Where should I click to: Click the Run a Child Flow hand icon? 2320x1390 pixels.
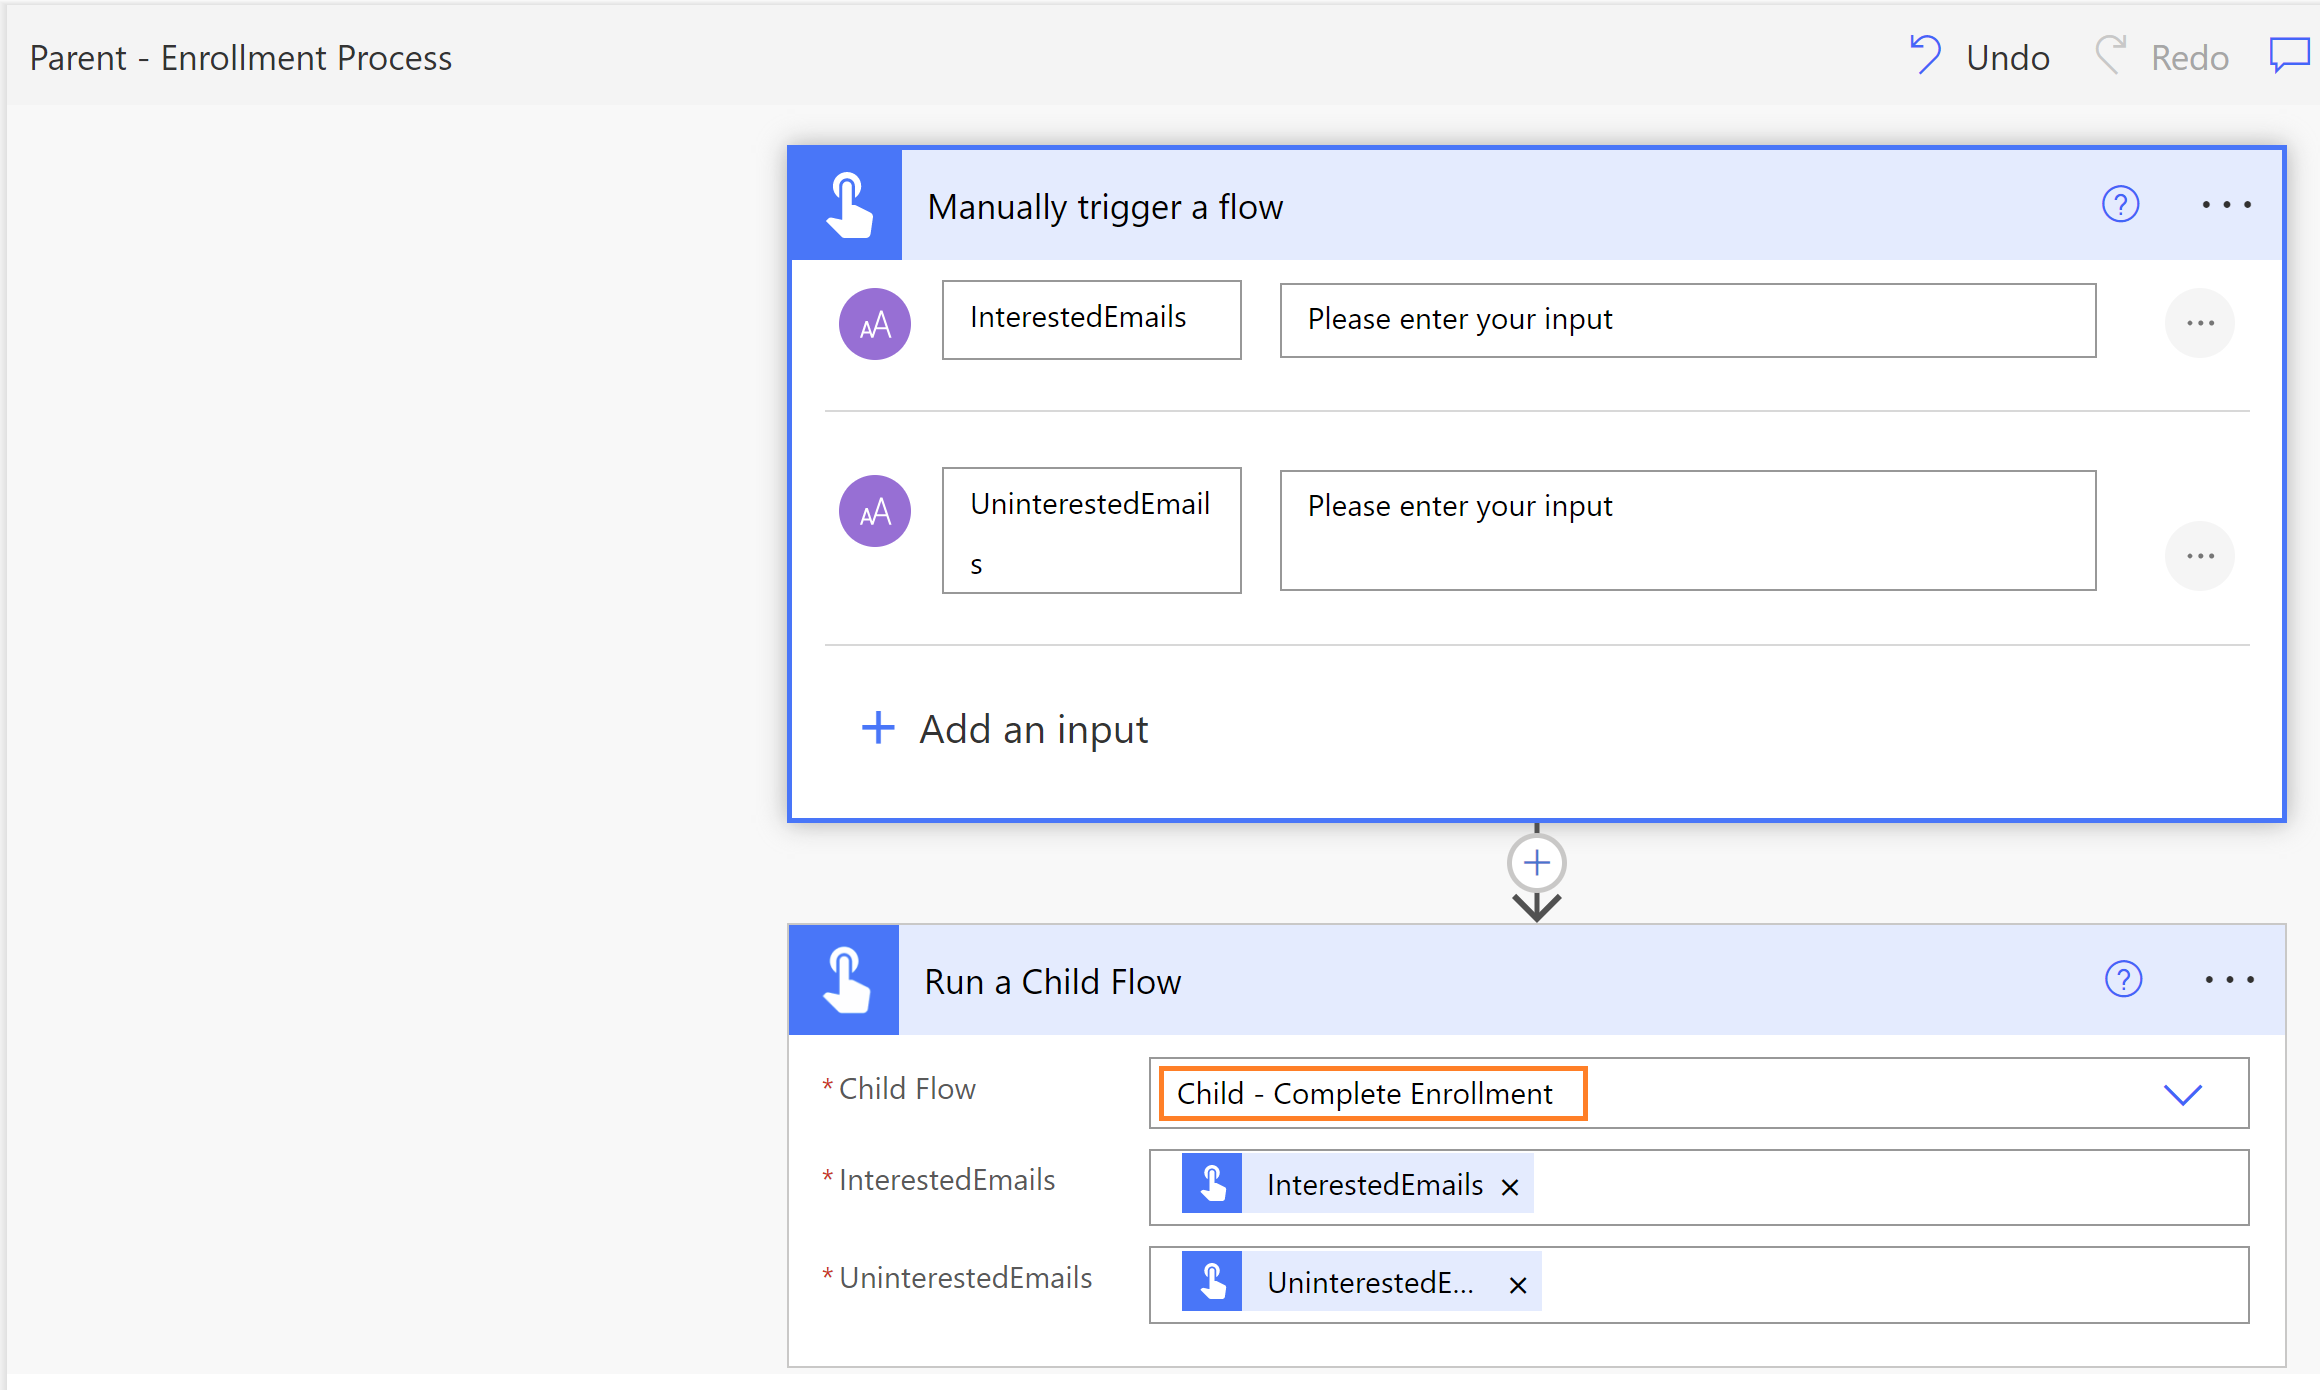pyautogui.click(x=845, y=980)
